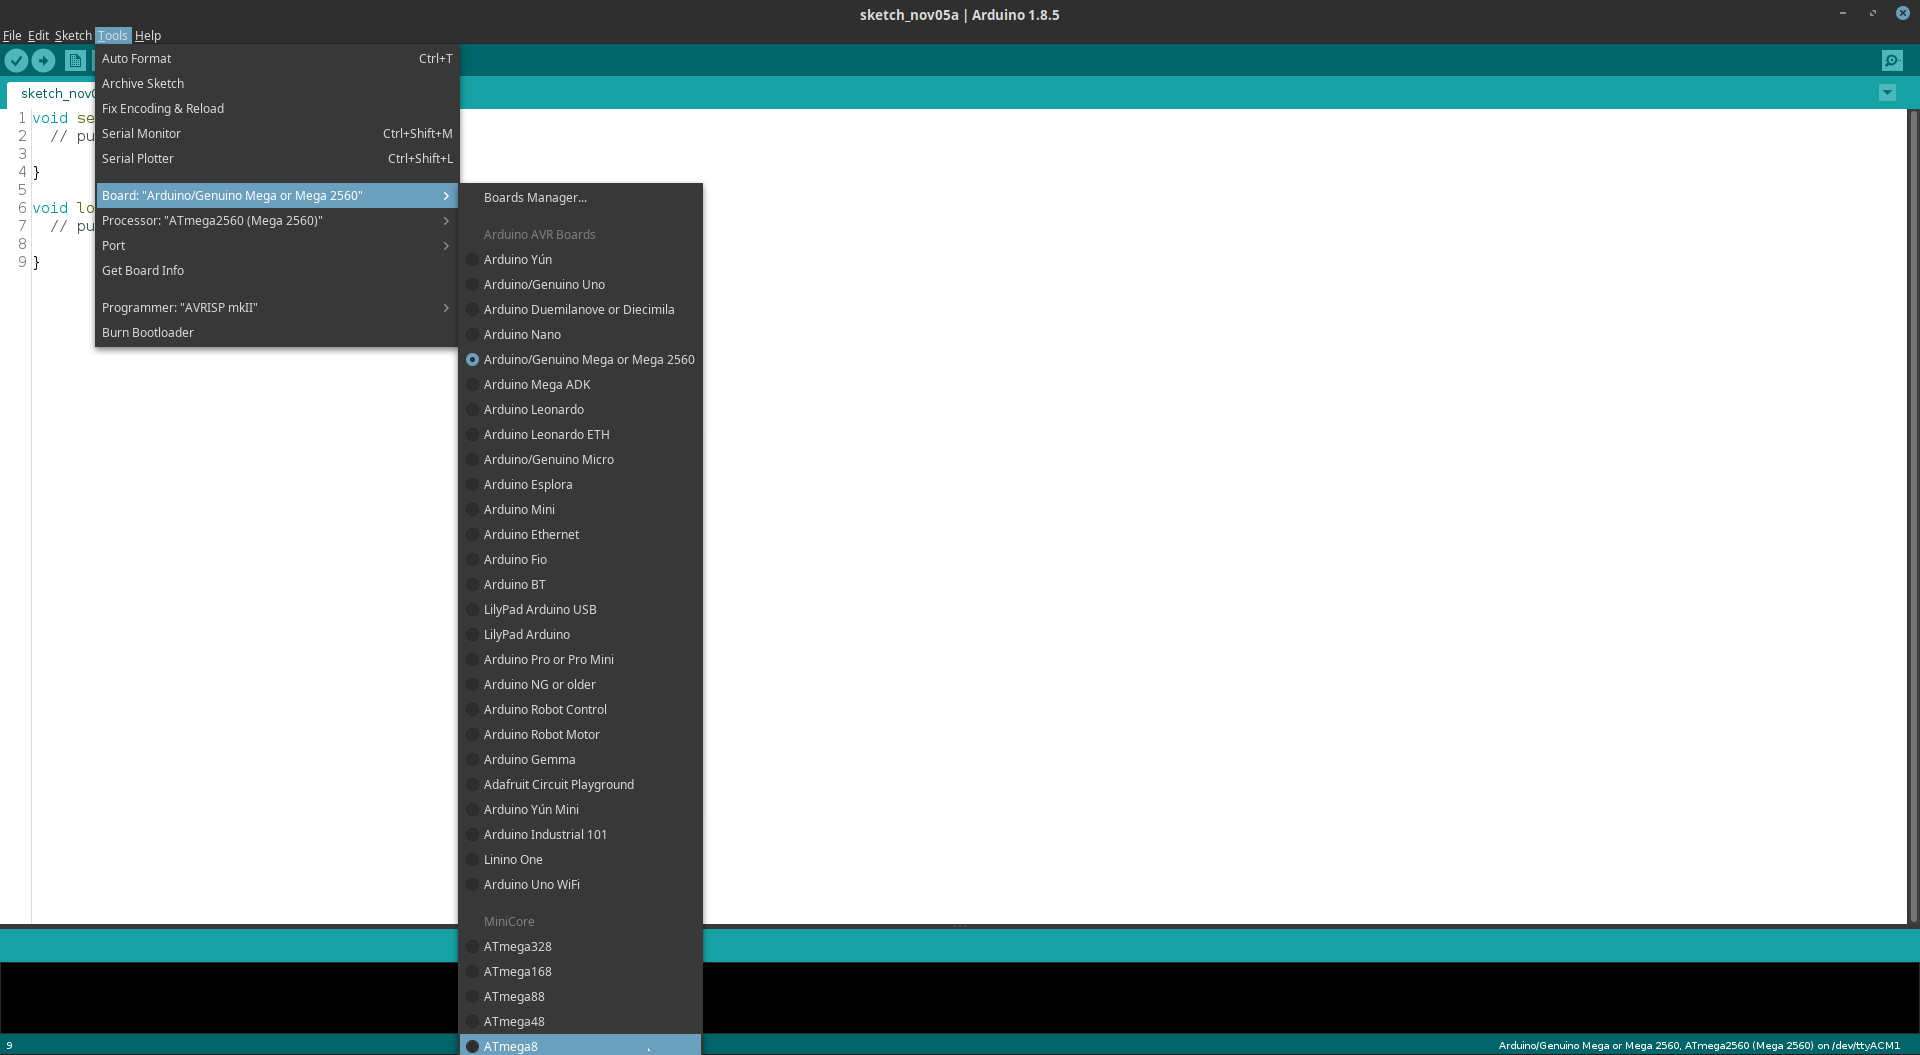Screen dimensions: 1920x1055
Task: Select Arduino Yún Mini board
Action: (581, 810)
